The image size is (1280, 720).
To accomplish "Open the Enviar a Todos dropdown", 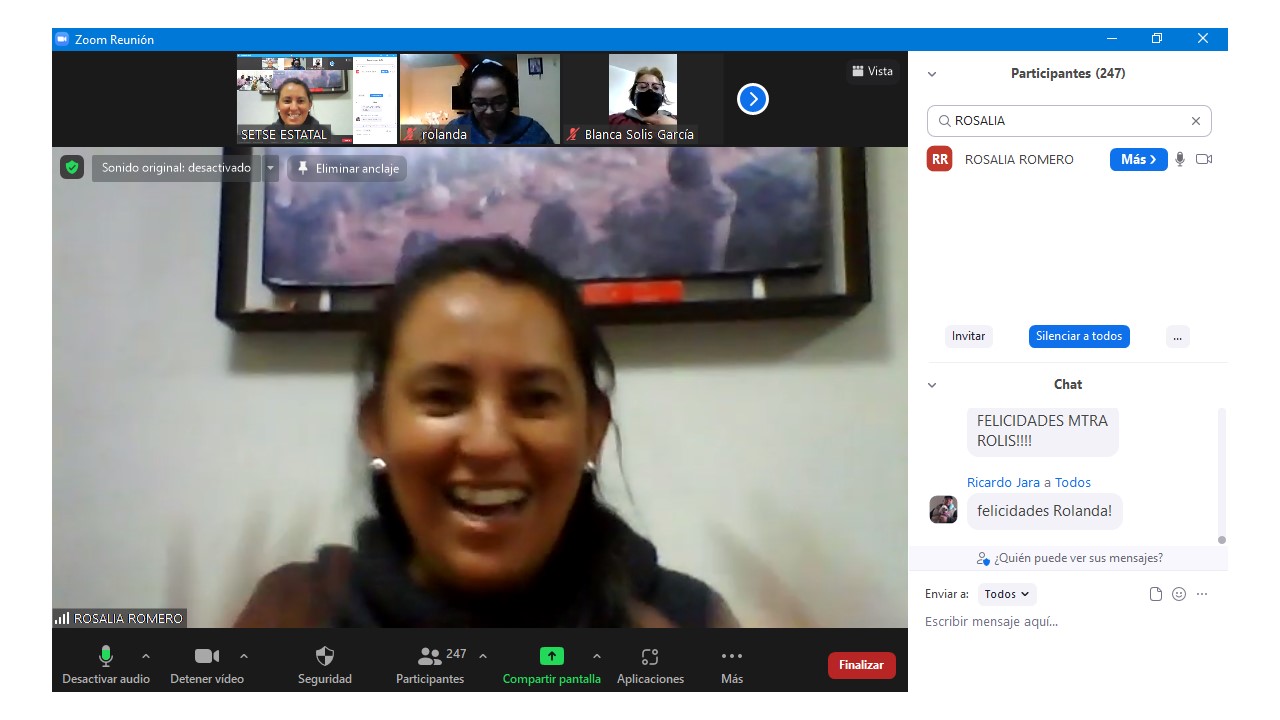I will [x=1007, y=594].
